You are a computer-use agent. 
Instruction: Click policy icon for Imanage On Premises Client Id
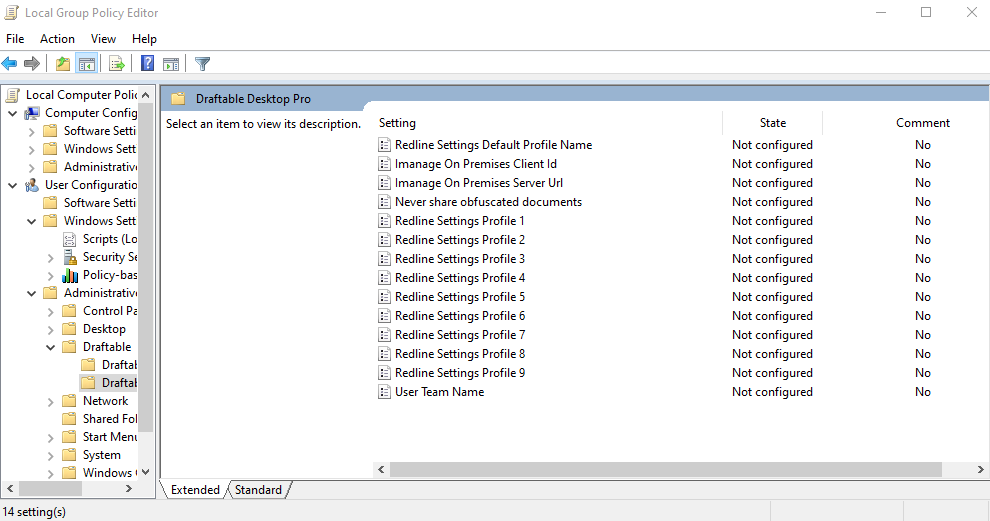click(384, 164)
